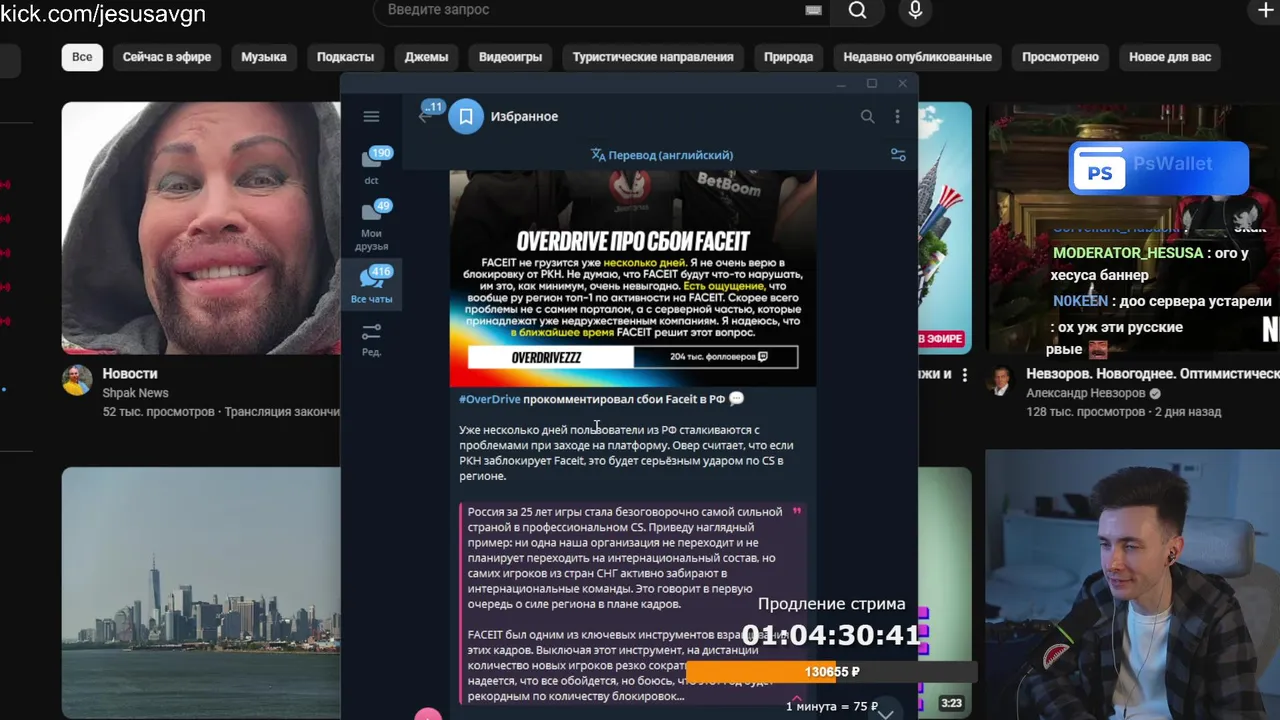Open the city skyline video thumbnail
The height and width of the screenshot is (720, 1280).
[x=200, y=593]
